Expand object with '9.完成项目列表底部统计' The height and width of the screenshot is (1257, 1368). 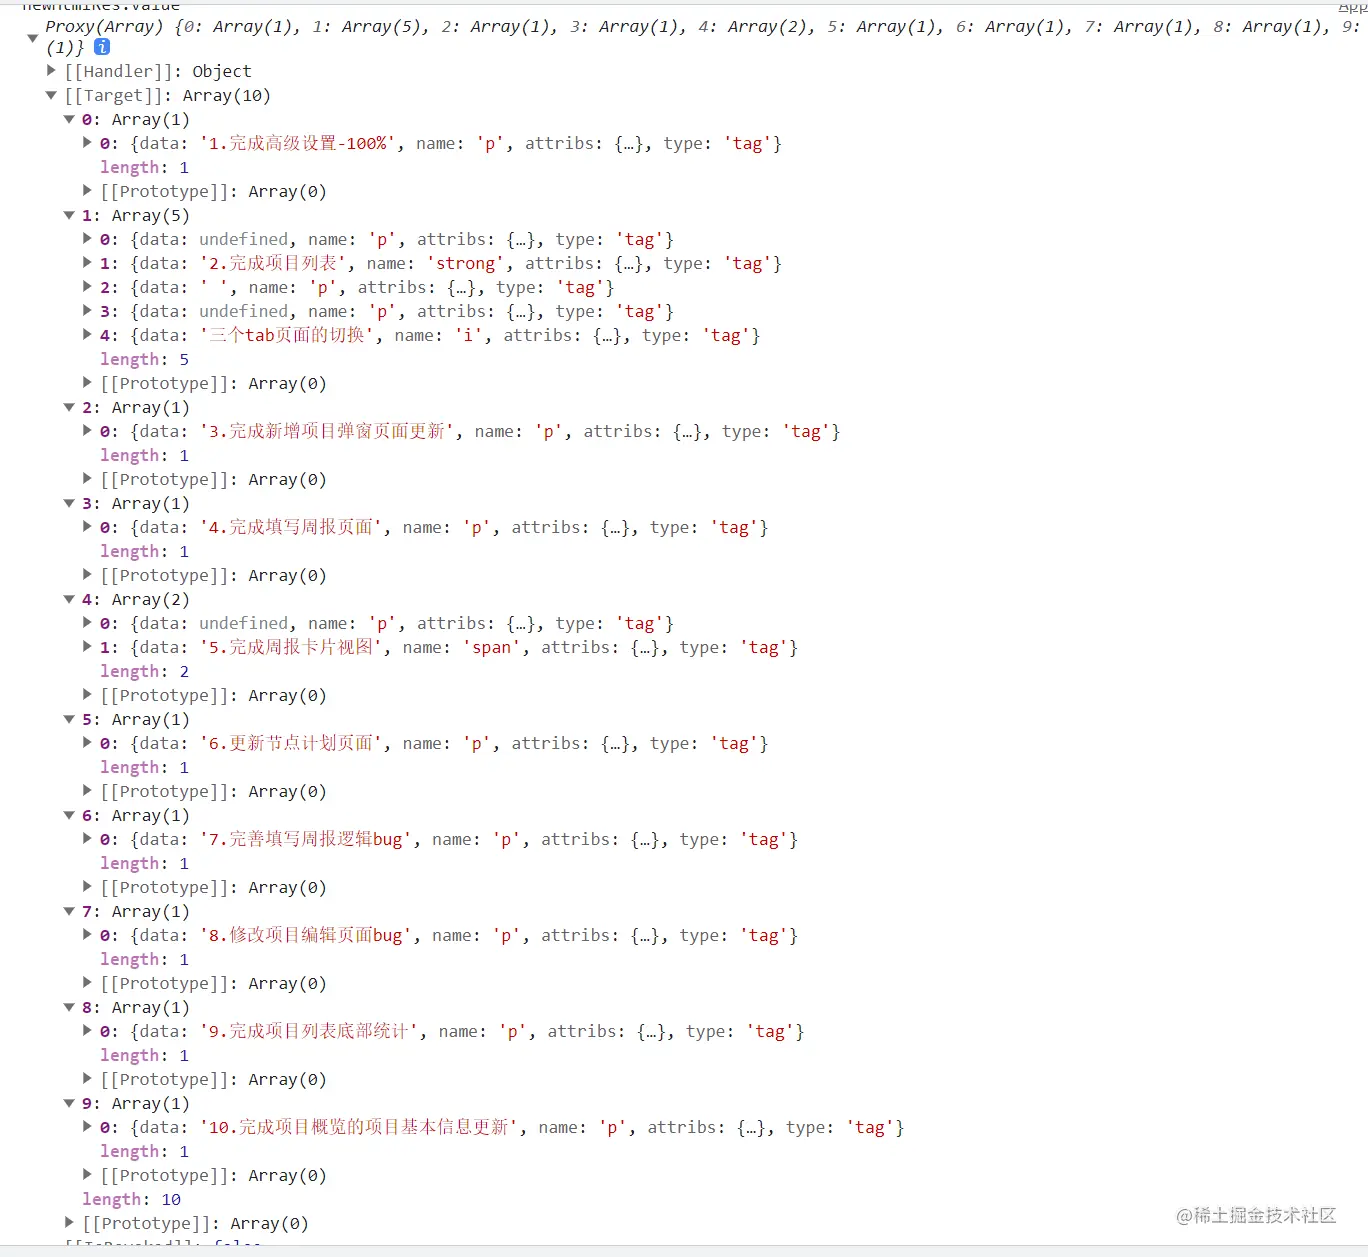pyautogui.click(x=87, y=1031)
